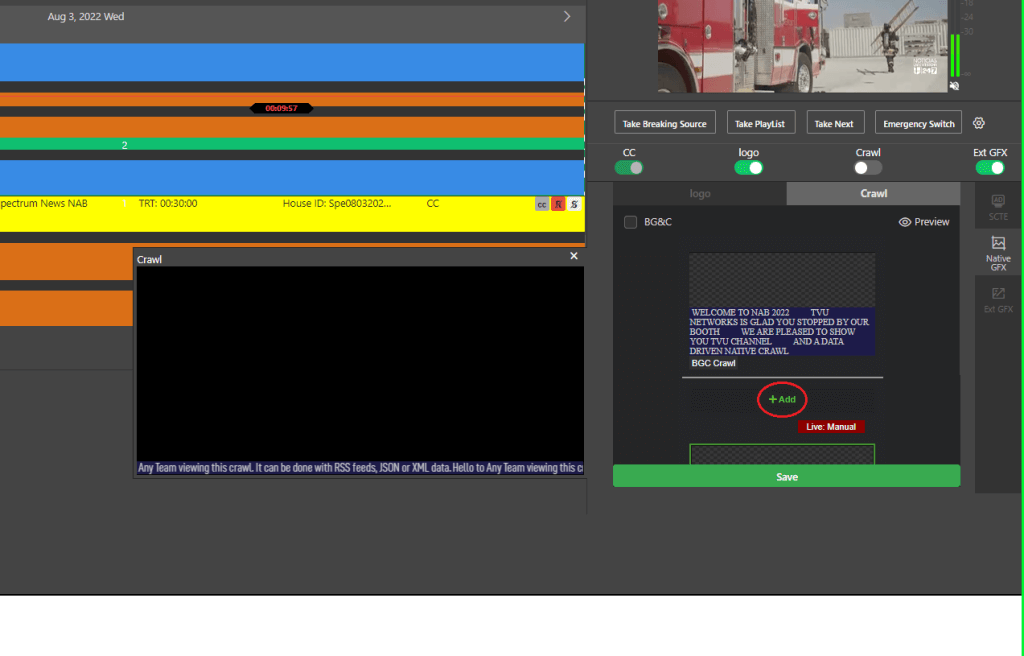Switch to the logo tab

tap(700, 194)
